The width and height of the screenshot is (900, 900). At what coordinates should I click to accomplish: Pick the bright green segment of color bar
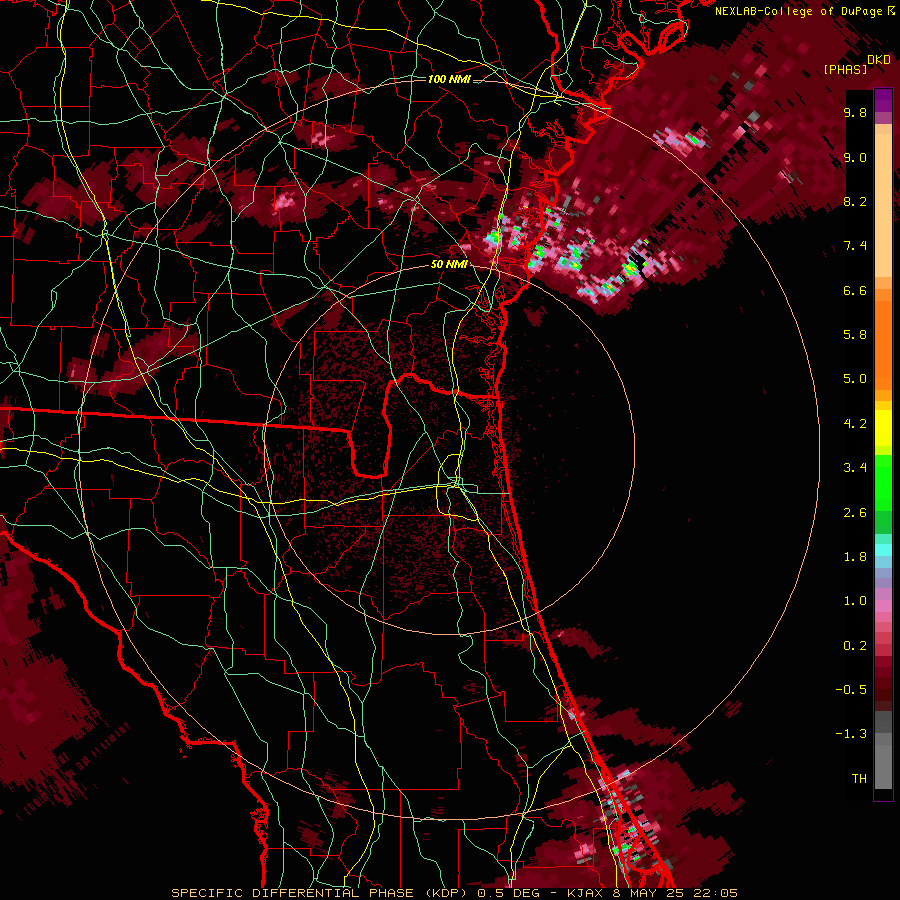[x=883, y=482]
